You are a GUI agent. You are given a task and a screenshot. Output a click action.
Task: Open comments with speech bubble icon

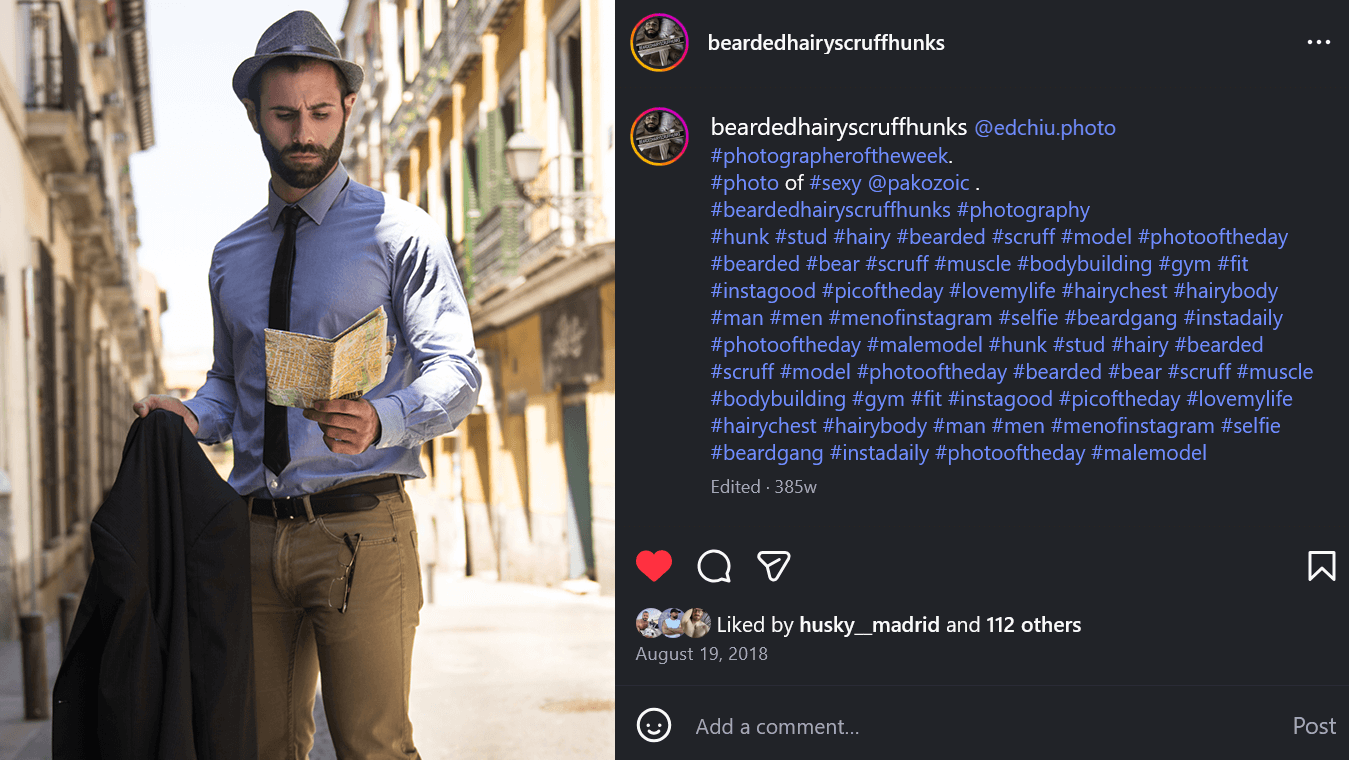[714, 566]
